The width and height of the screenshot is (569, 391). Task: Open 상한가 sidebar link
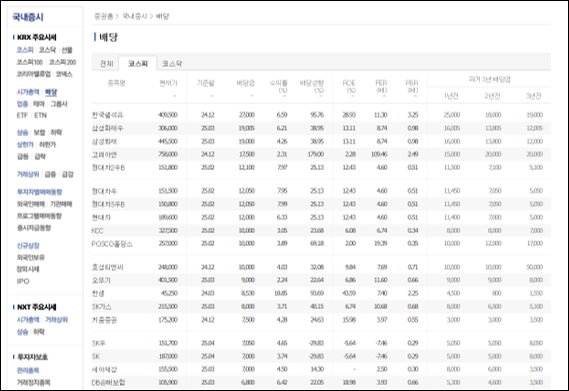(25, 144)
